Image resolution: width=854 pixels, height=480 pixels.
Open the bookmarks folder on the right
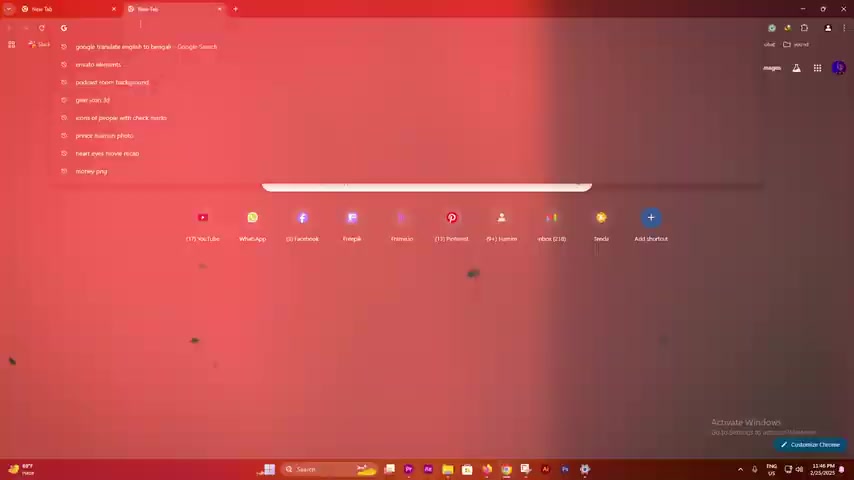coord(796,45)
